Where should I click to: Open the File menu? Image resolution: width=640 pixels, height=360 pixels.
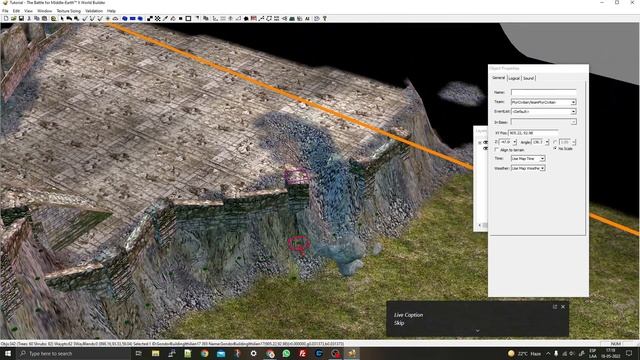click(5, 11)
